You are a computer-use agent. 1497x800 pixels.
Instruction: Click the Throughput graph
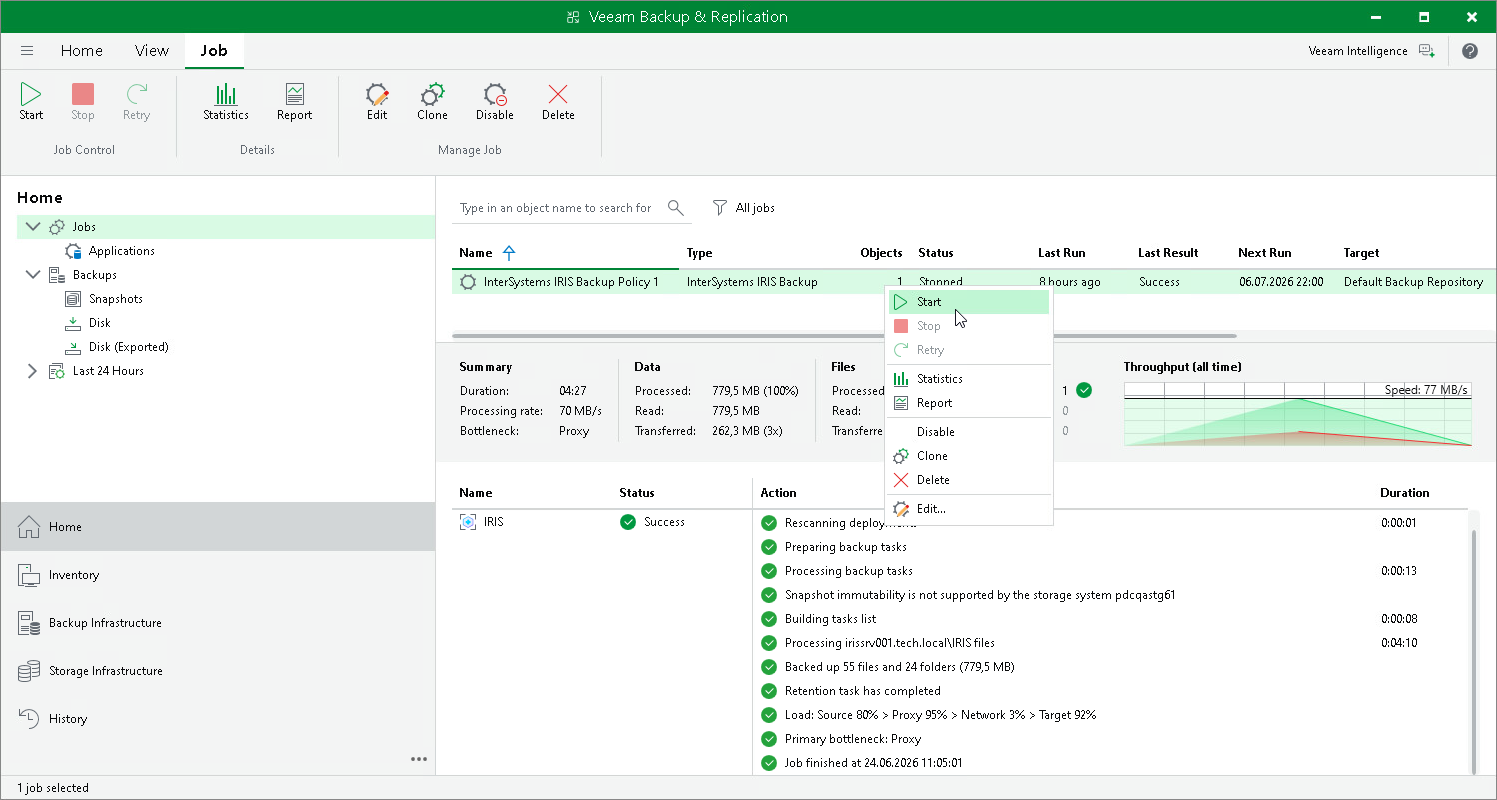pyautogui.click(x=1298, y=413)
